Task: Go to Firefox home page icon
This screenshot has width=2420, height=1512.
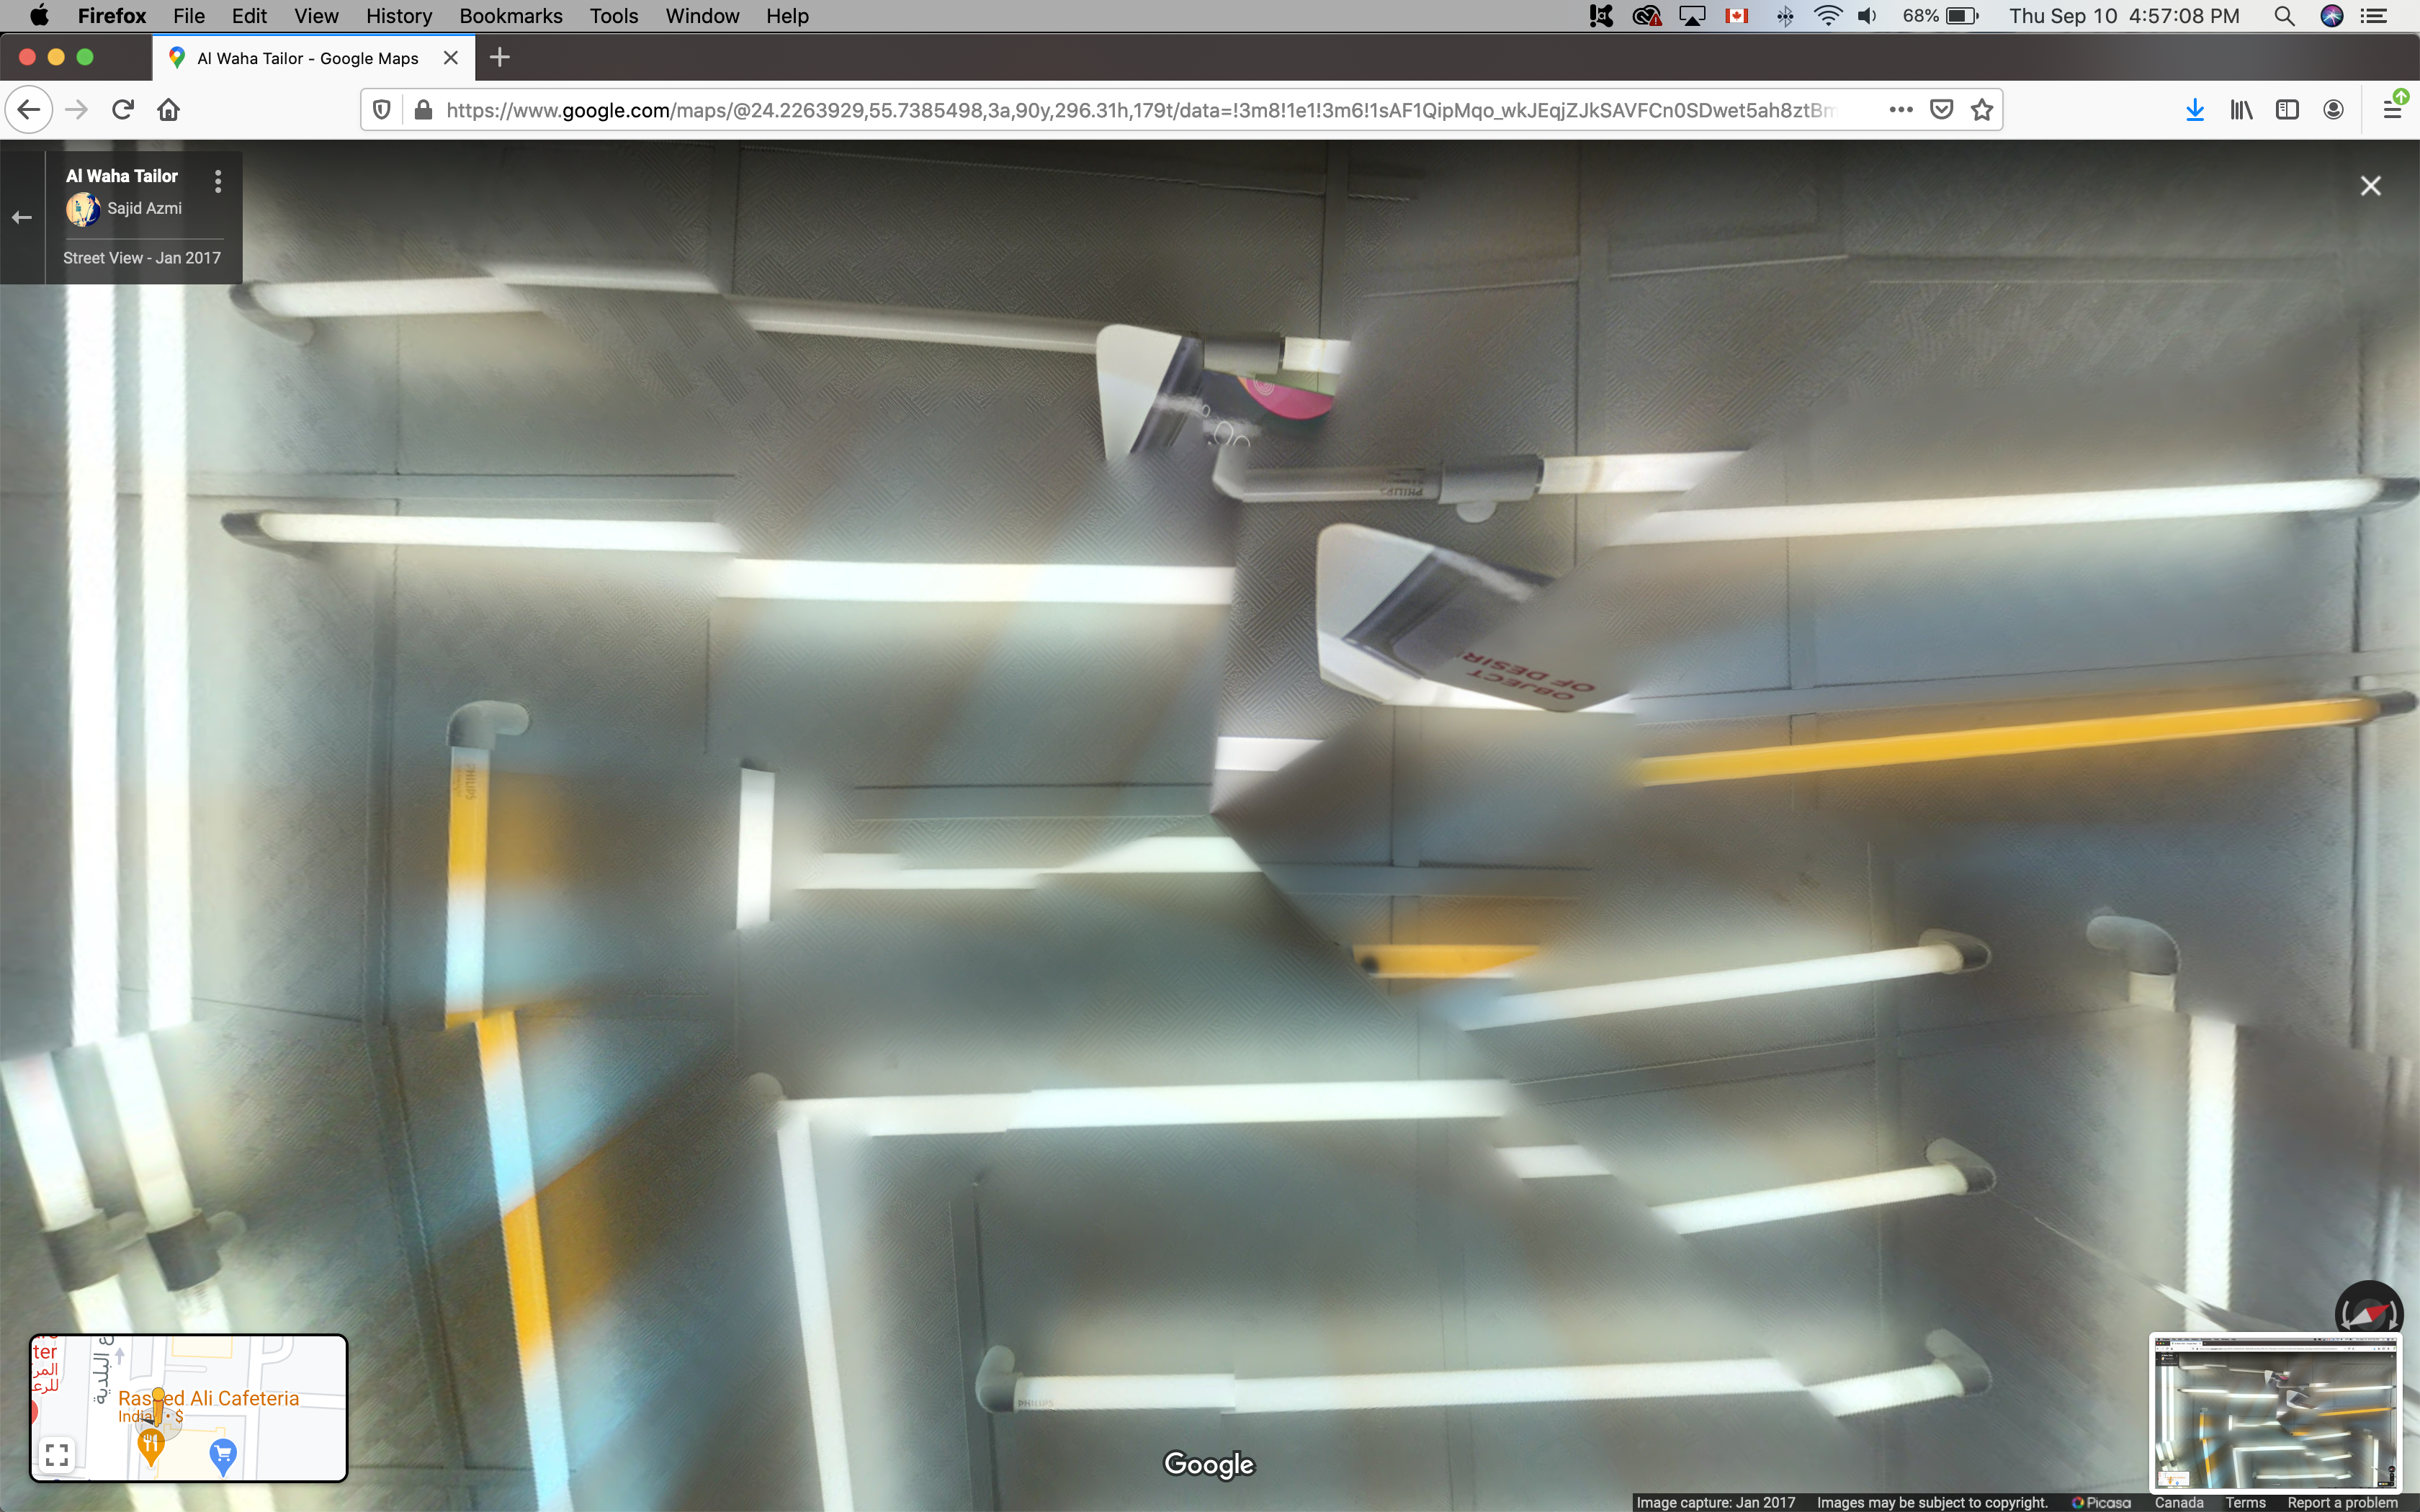Action: tap(169, 110)
